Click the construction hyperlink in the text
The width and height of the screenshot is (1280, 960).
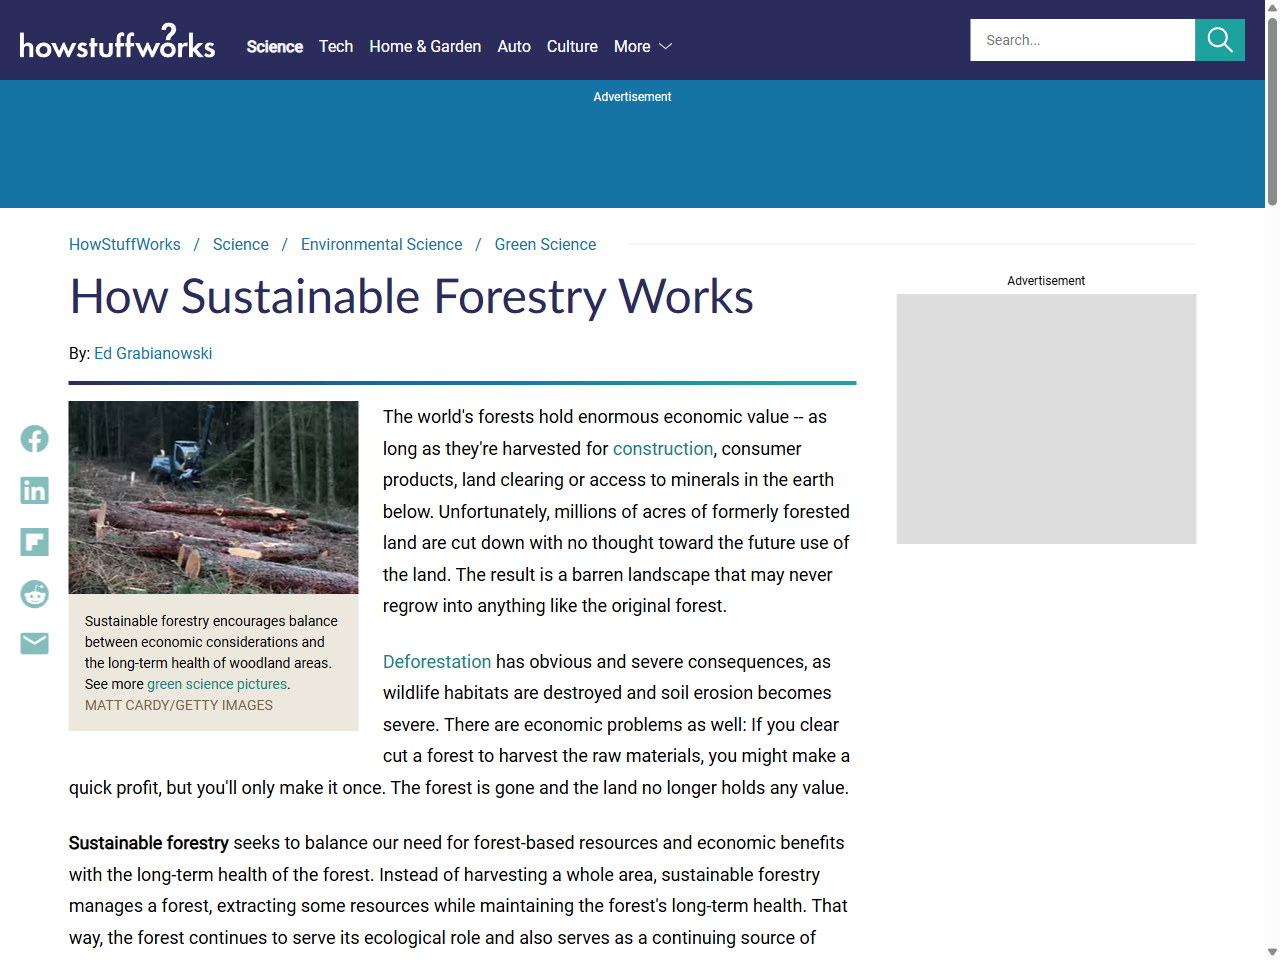662,448
